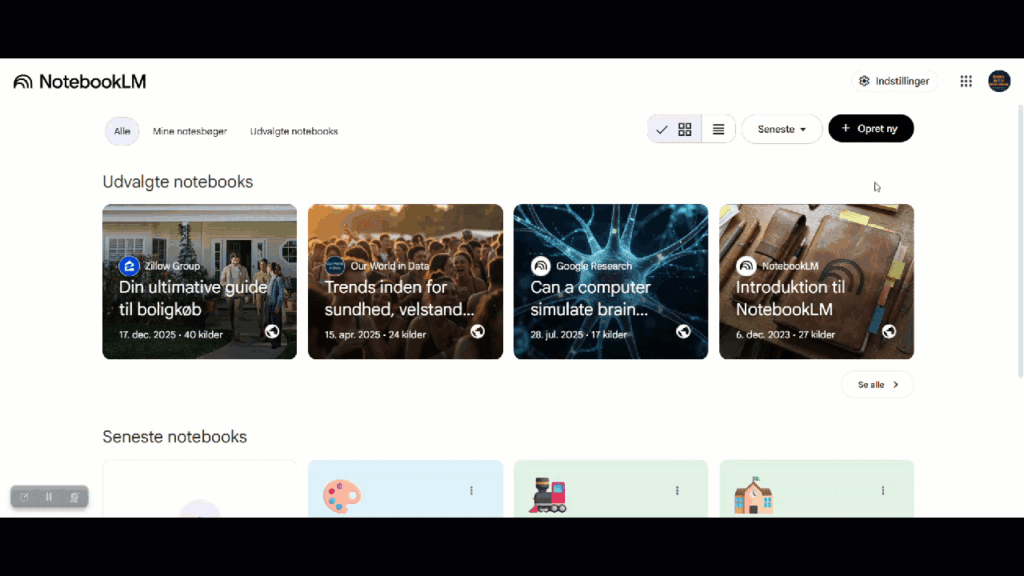Viewport: 1024px width, 576px height.
Task: Select the Alle filter chip
Action: (x=122, y=131)
